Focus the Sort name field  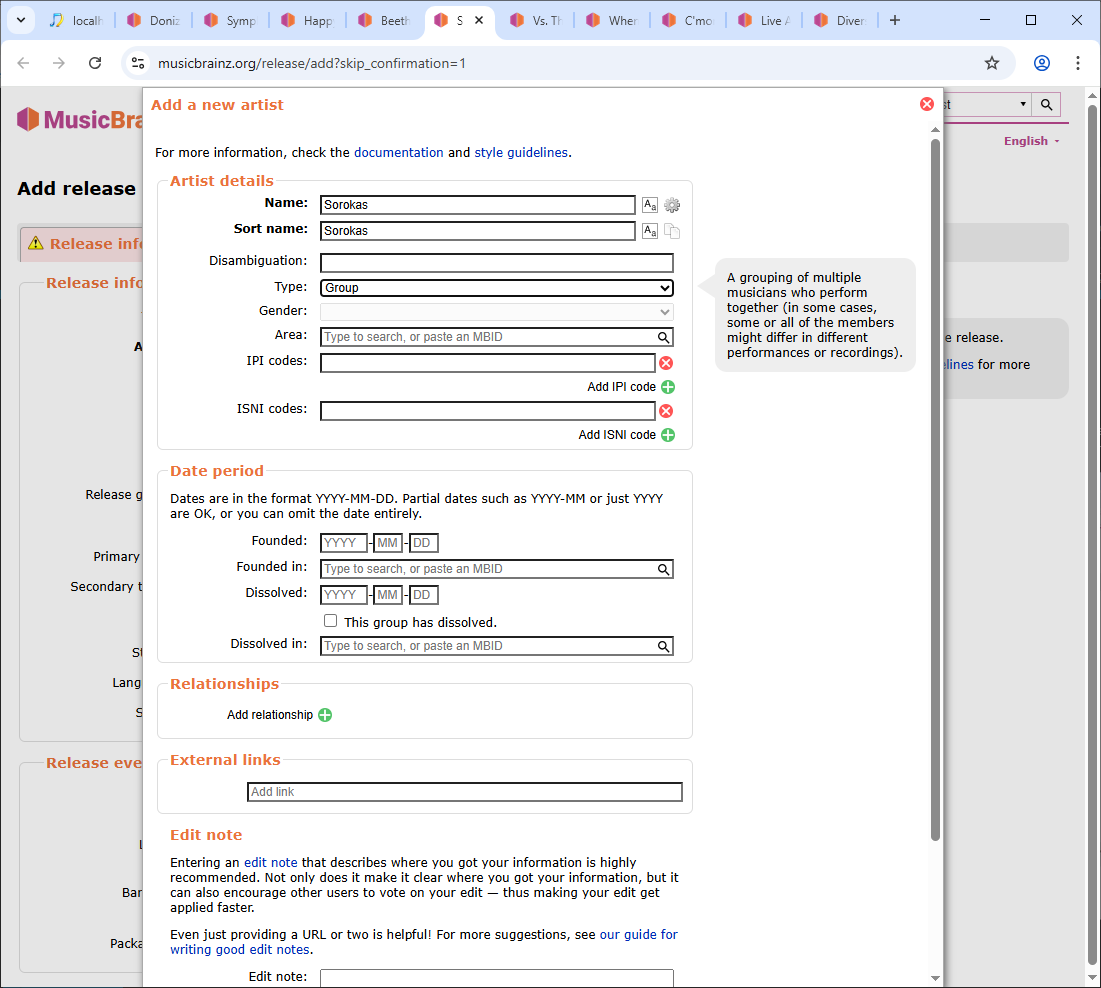(x=477, y=231)
